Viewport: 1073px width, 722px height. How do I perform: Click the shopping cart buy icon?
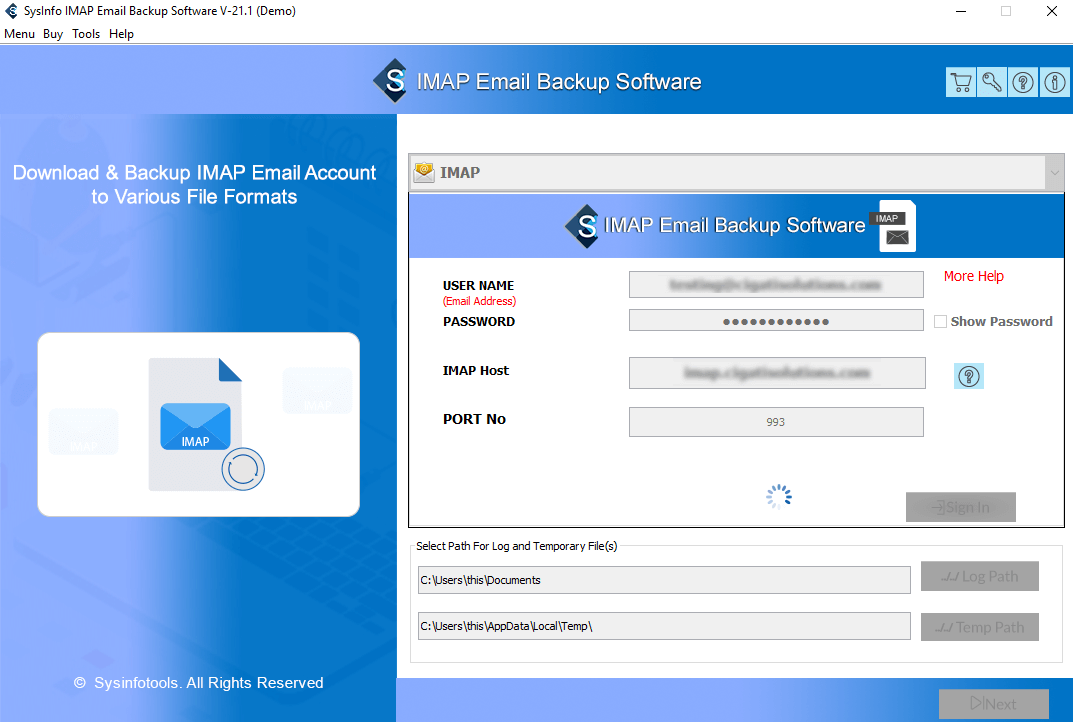[x=960, y=83]
